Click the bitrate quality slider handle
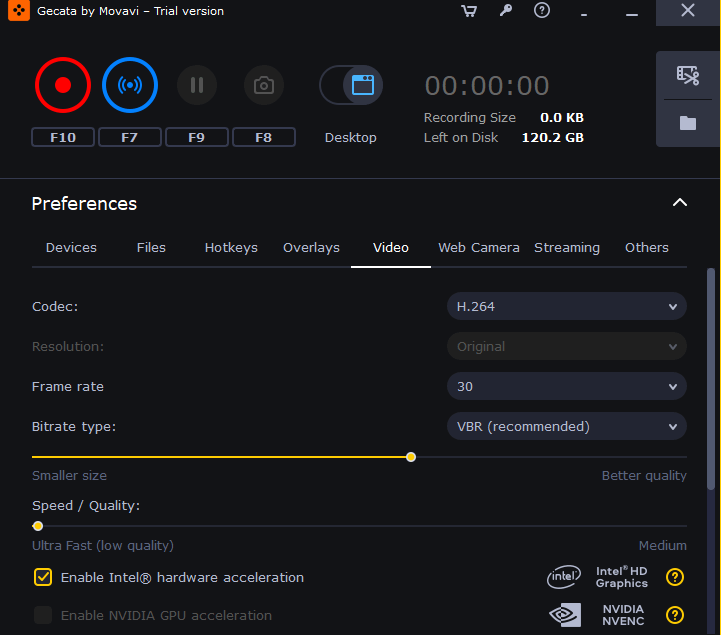This screenshot has width=721, height=635. (411, 457)
